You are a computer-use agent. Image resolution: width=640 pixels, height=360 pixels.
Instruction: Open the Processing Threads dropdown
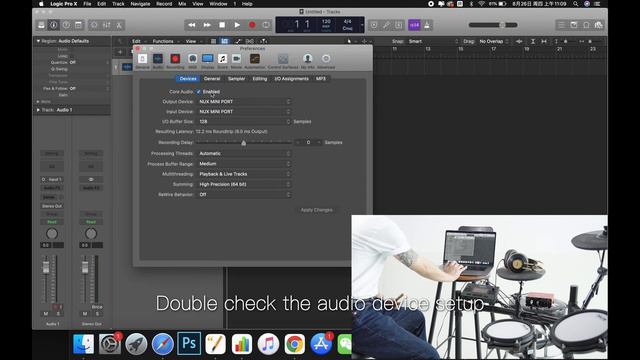click(244, 153)
